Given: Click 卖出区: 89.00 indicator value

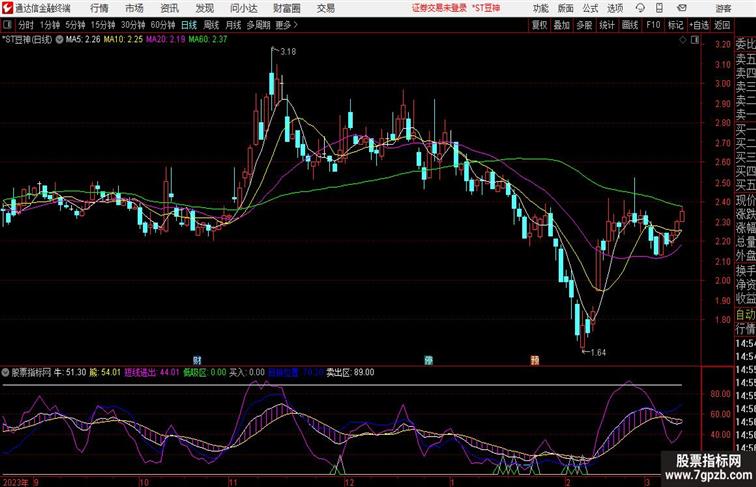Looking at the screenshot, I should pyautogui.click(x=350, y=372).
